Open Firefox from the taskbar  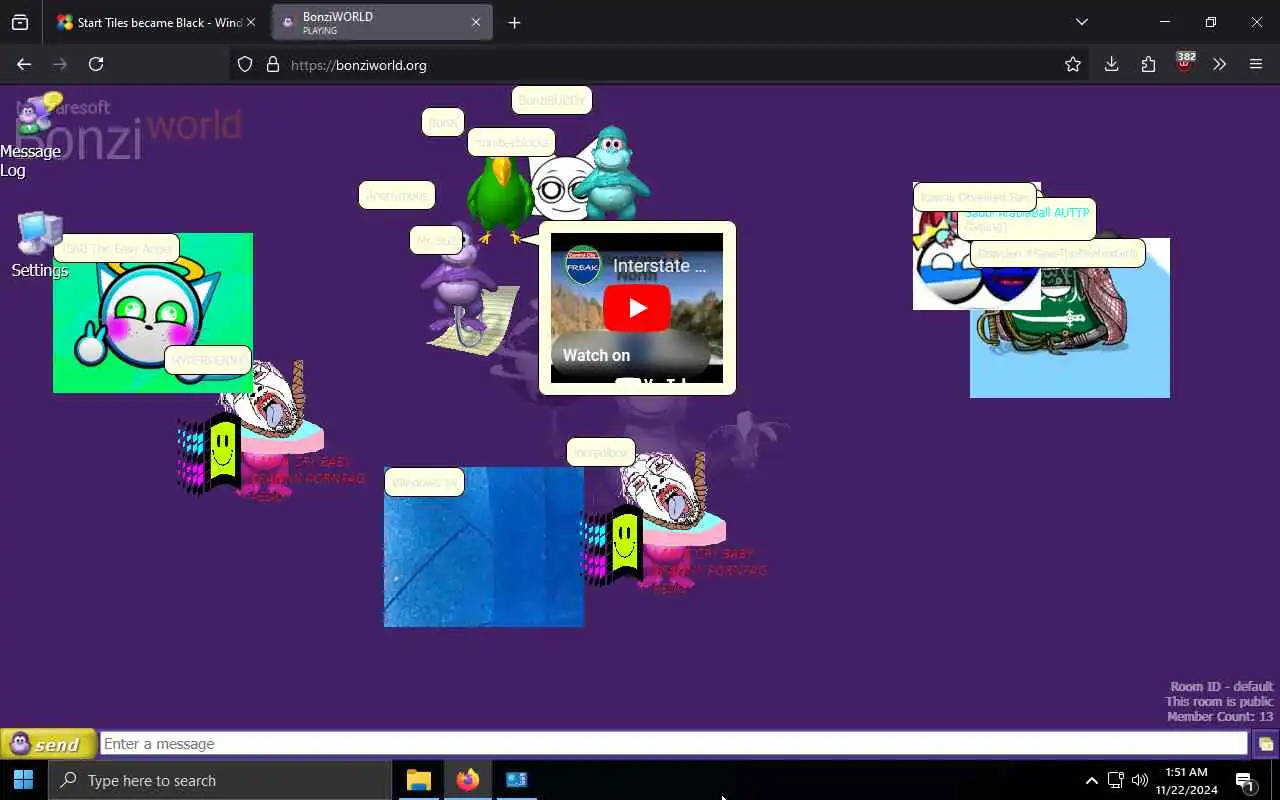click(x=467, y=780)
